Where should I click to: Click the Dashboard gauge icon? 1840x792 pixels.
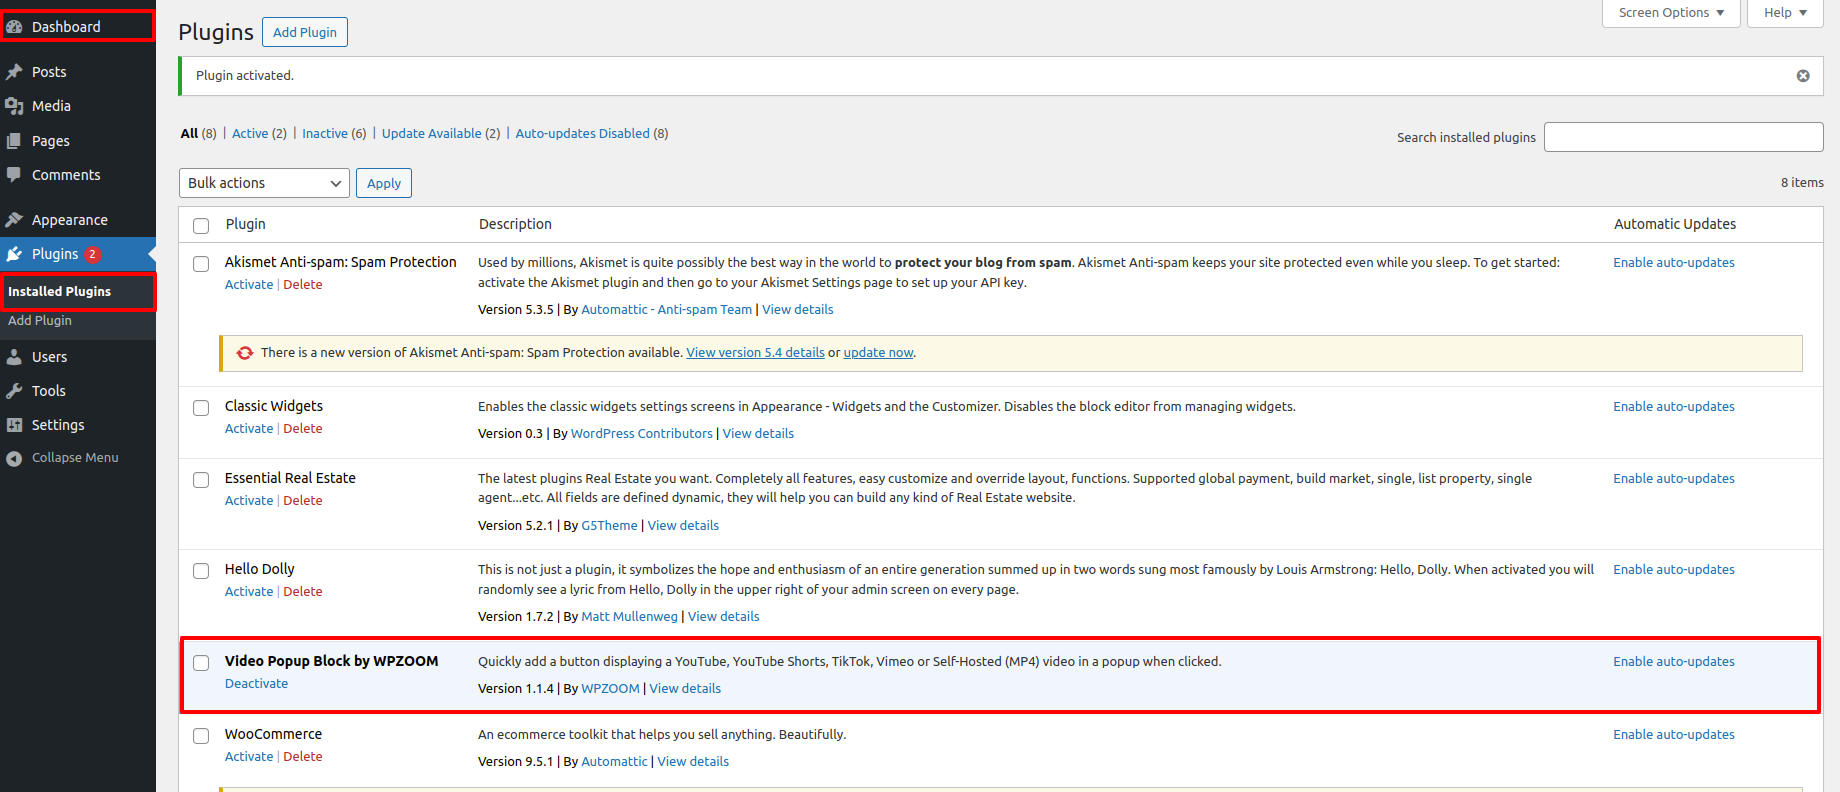[14, 27]
